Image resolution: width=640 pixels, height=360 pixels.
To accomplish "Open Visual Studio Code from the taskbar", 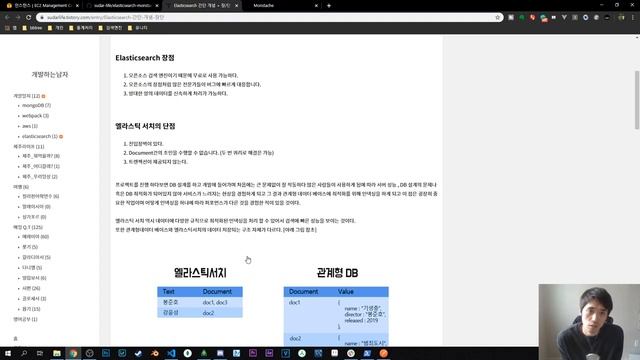I will 171,353.
